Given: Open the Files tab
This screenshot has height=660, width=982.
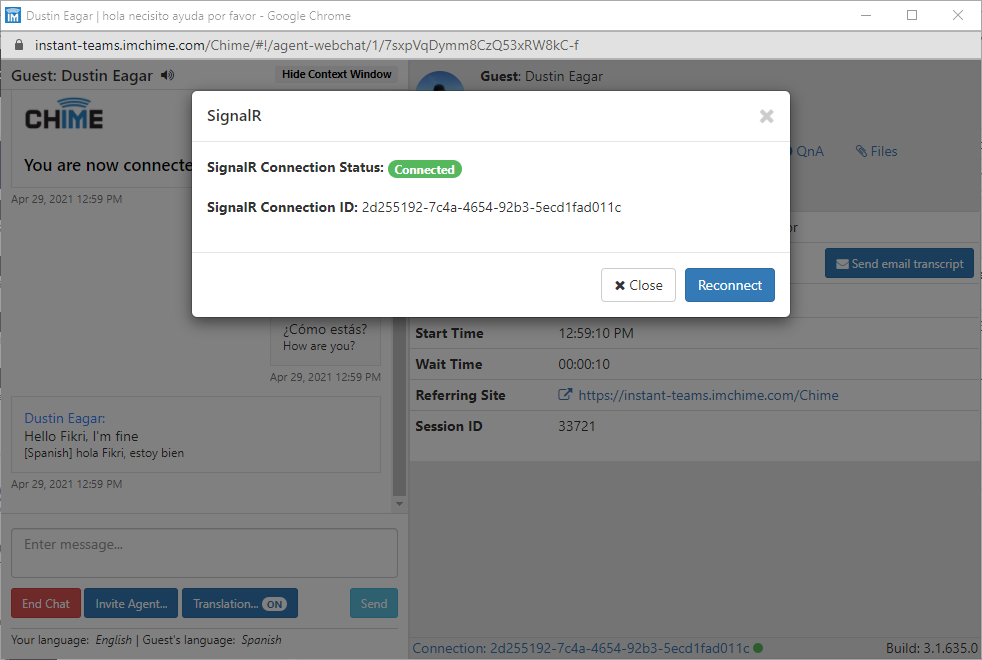Looking at the screenshot, I should (x=877, y=151).
